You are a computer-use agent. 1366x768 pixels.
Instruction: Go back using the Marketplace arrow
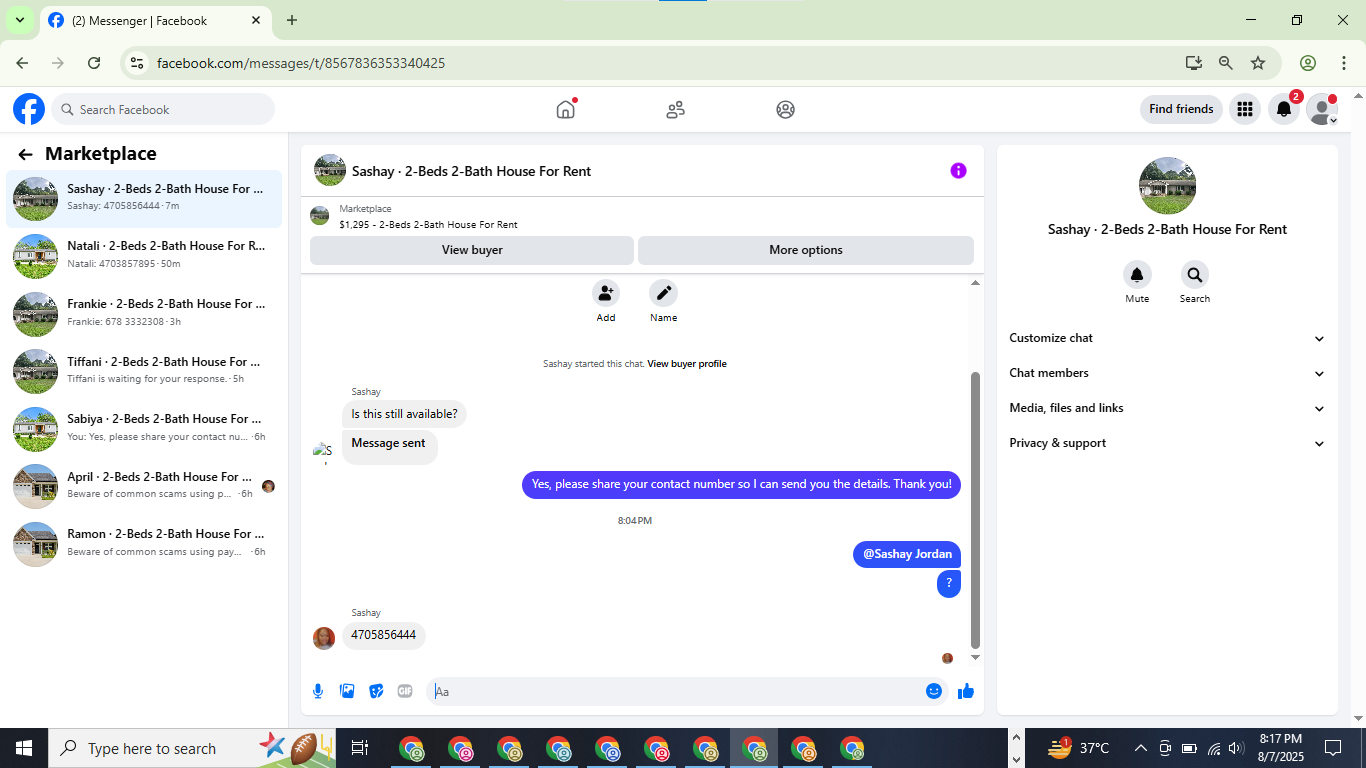pos(25,154)
